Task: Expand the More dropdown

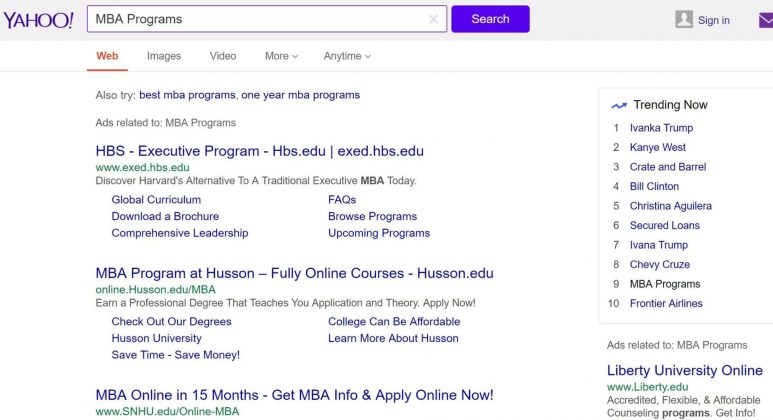Action: point(281,56)
